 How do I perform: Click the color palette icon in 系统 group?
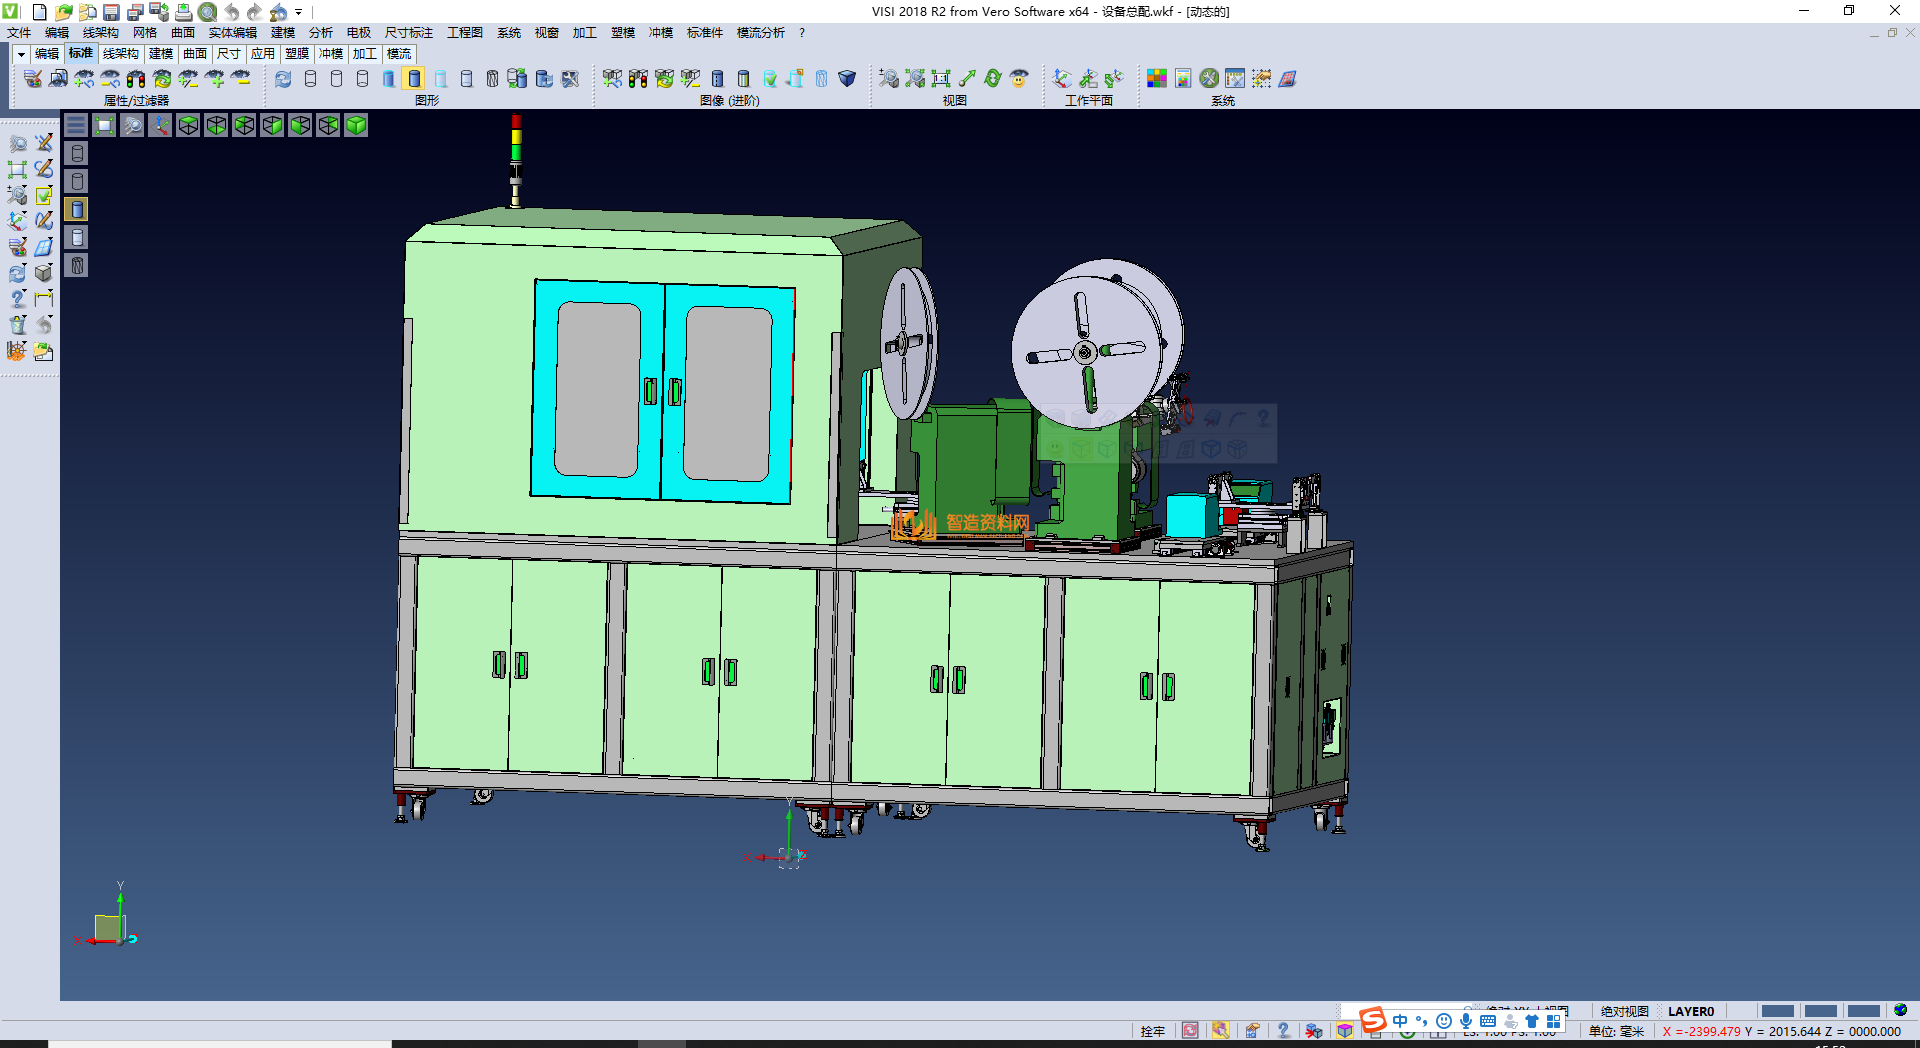tap(1157, 79)
